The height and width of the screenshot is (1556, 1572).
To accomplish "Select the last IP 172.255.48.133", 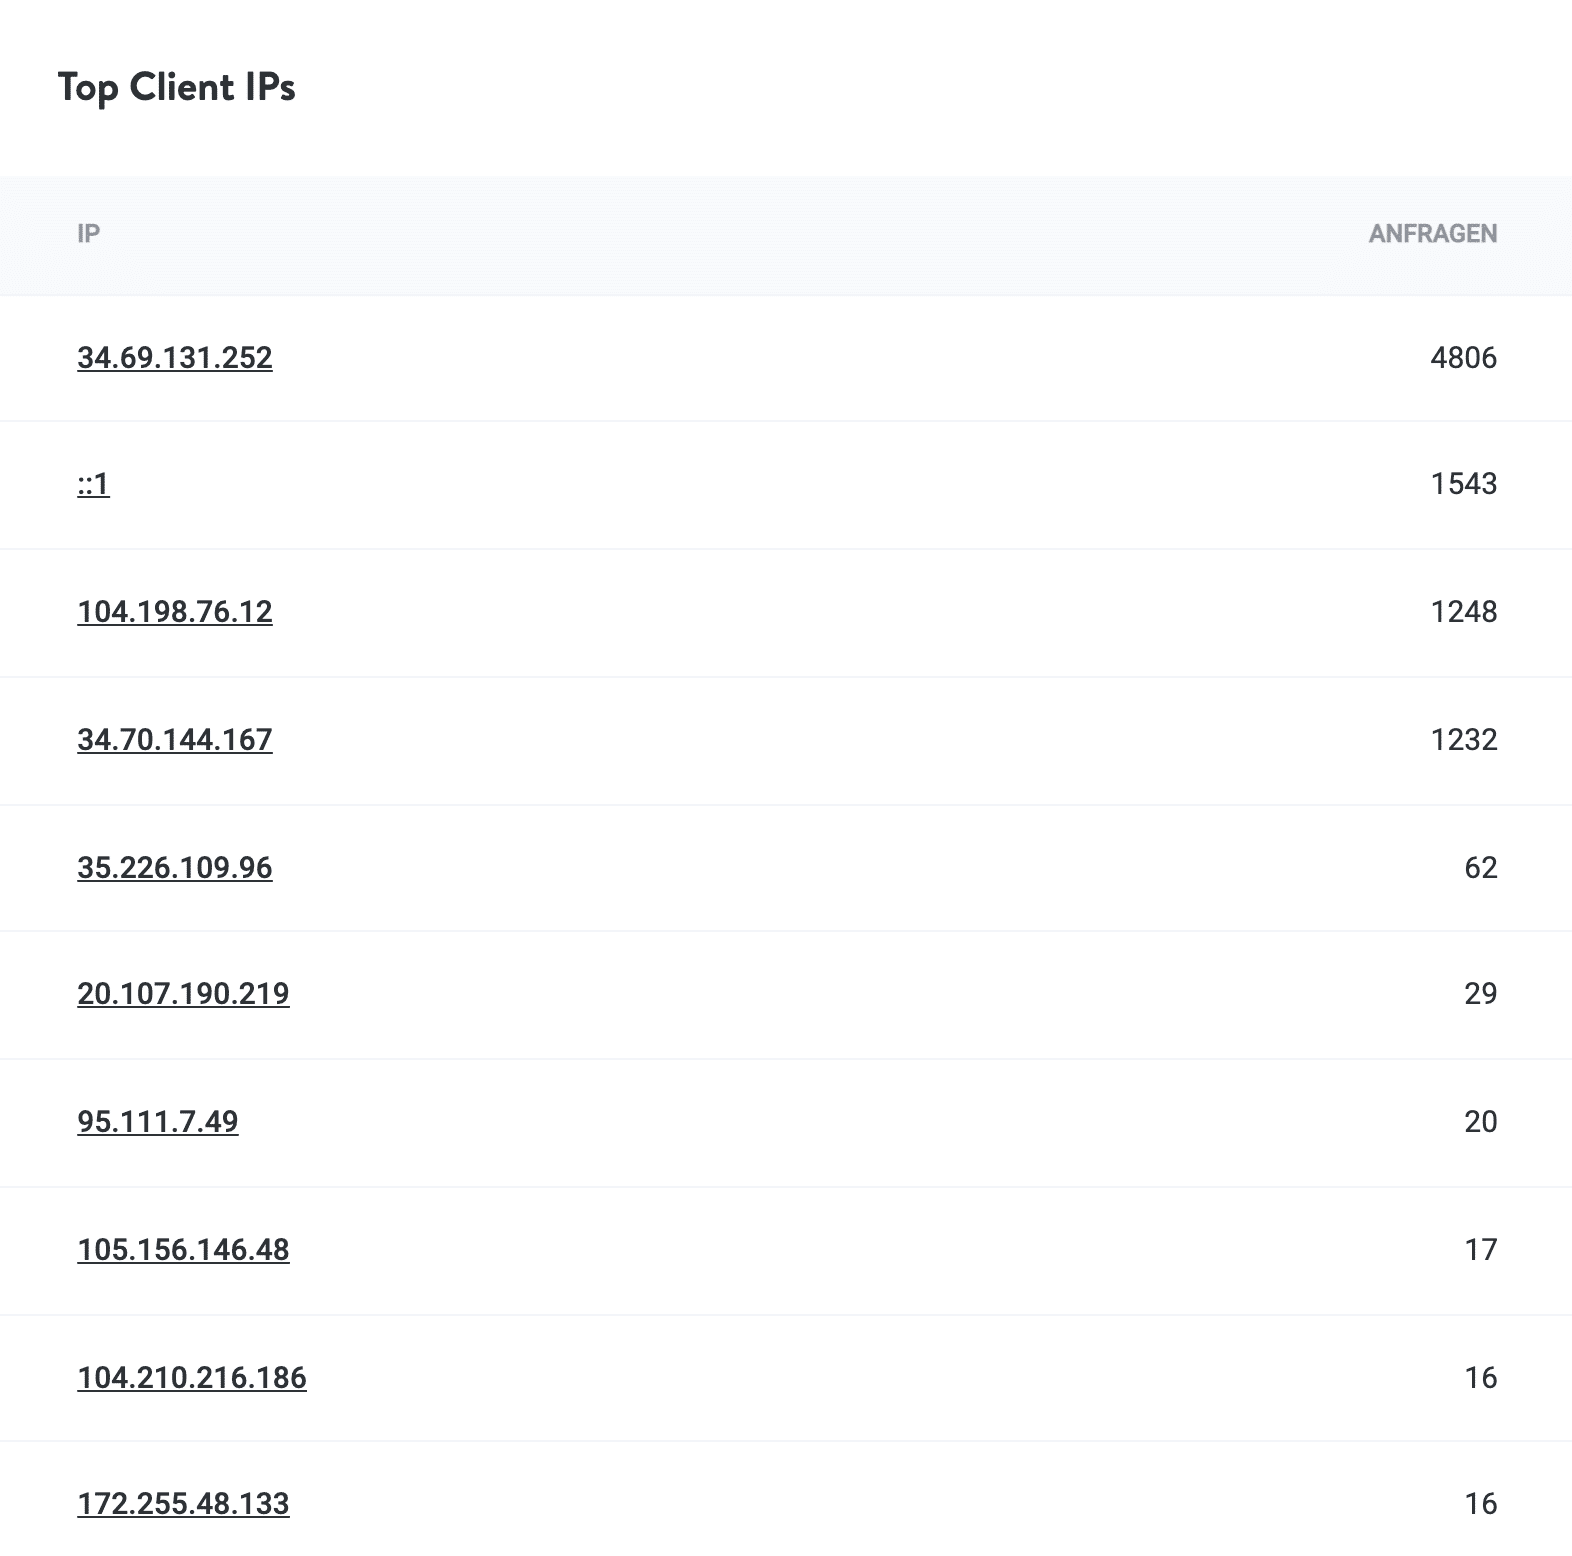I will (183, 1502).
